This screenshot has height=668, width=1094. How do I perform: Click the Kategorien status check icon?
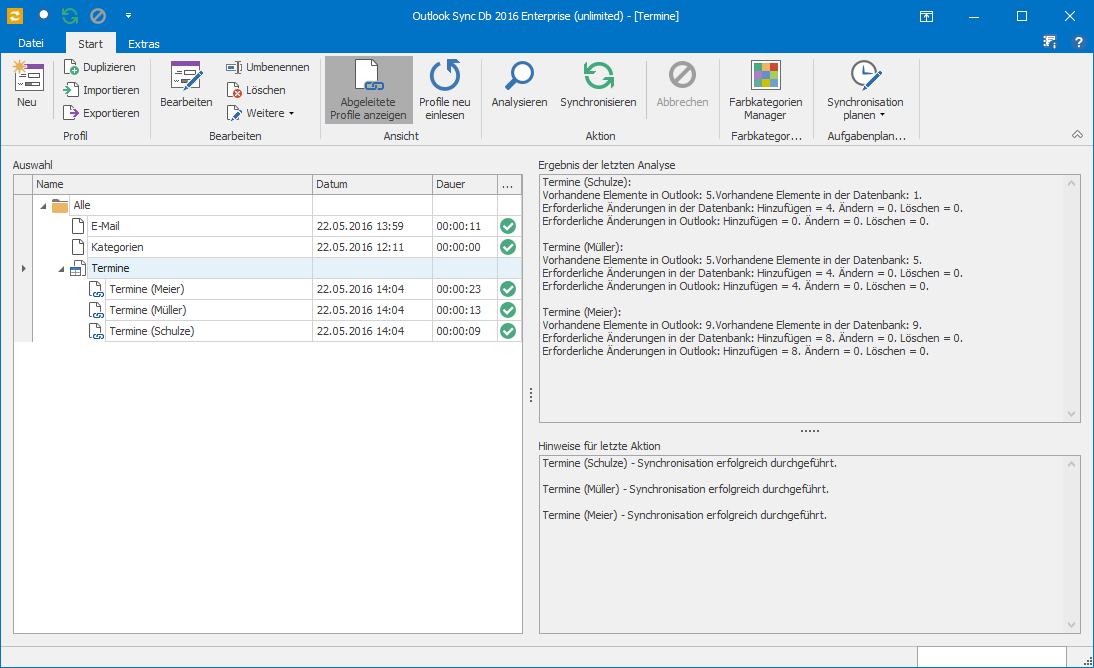point(508,247)
